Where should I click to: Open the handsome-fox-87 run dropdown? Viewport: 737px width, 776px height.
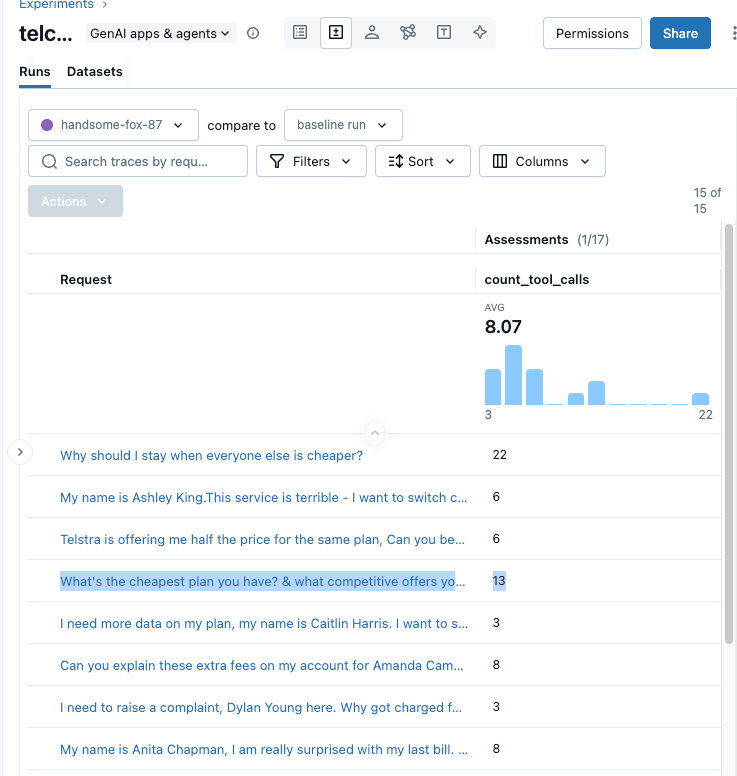tap(113, 125)
